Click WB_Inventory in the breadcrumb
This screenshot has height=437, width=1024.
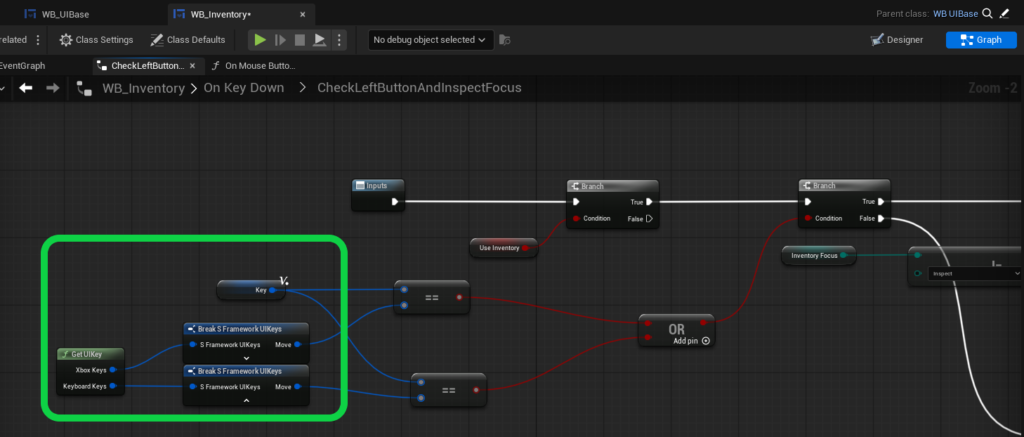144,88
